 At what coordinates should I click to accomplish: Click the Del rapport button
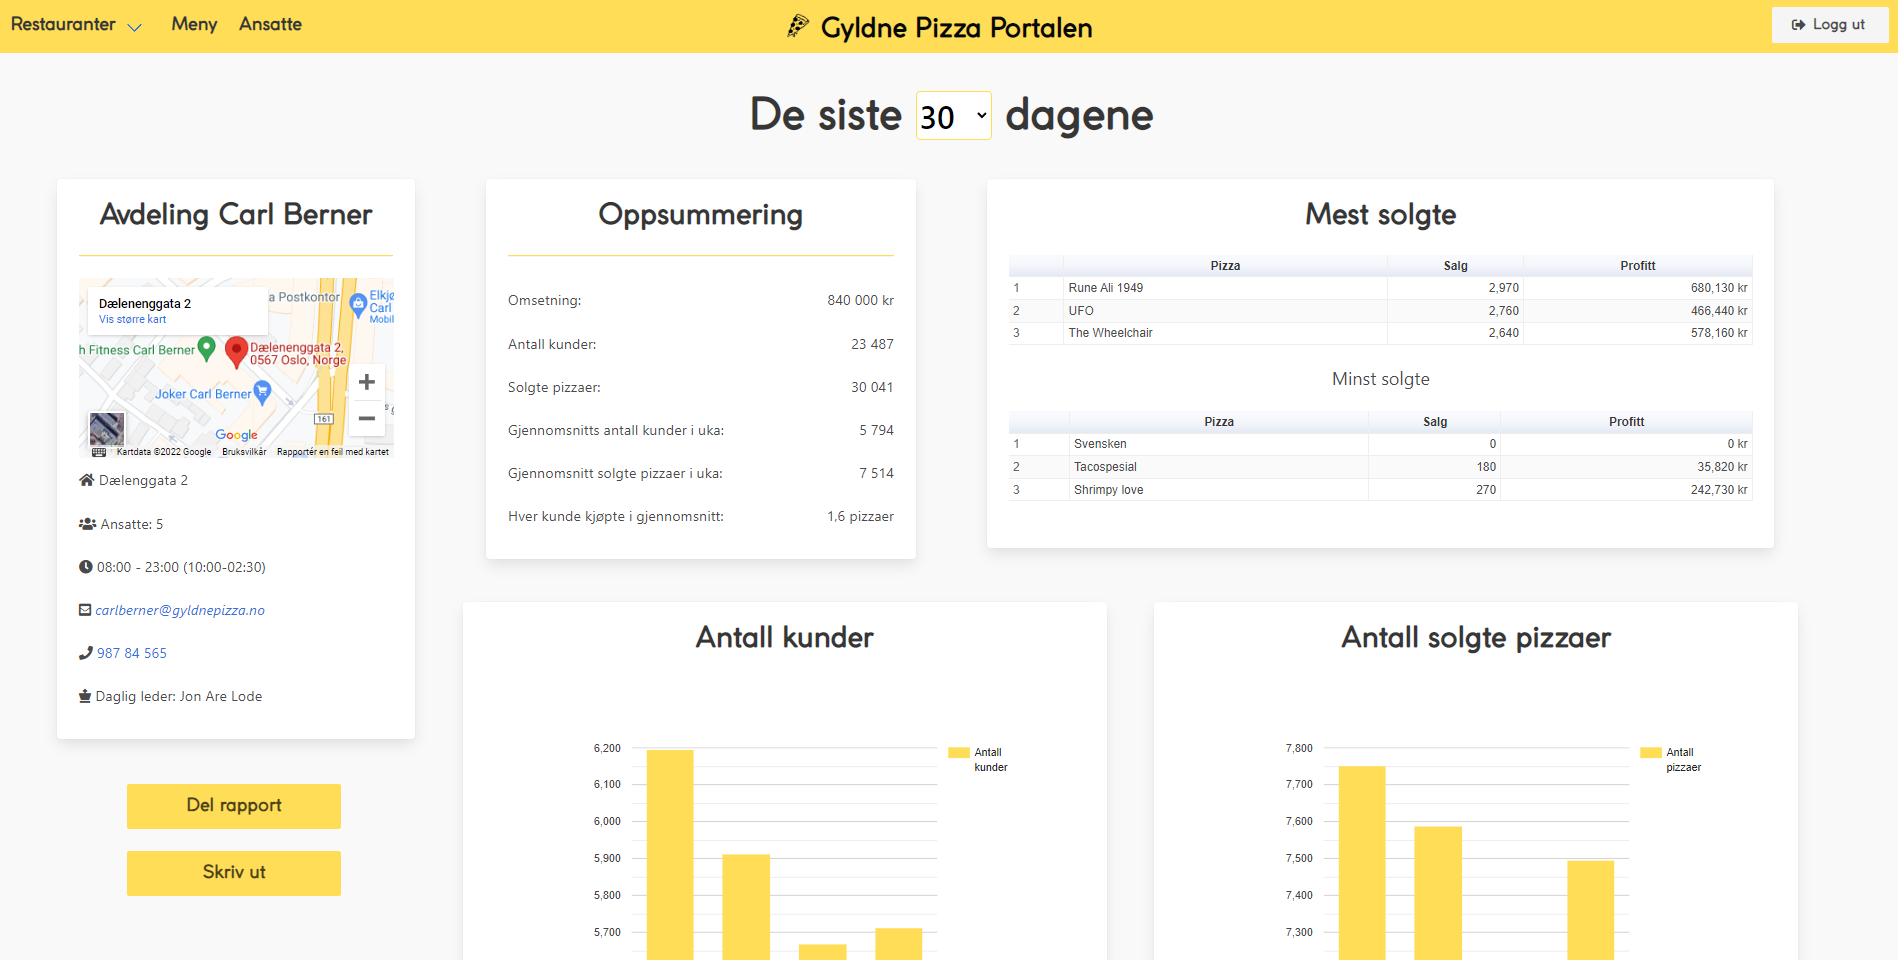234,806
